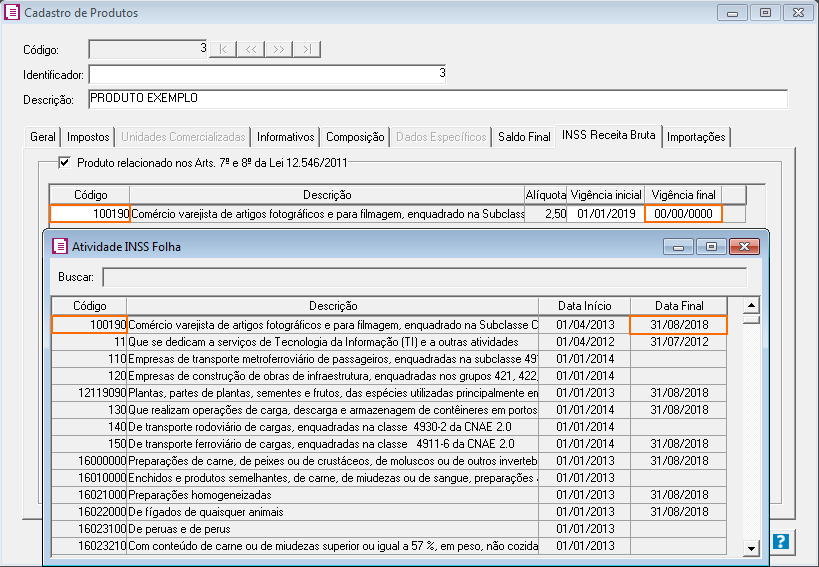Viewport: 819px width, 567px height.
Task: Click the Identificador input field
Action: [267, 74]
